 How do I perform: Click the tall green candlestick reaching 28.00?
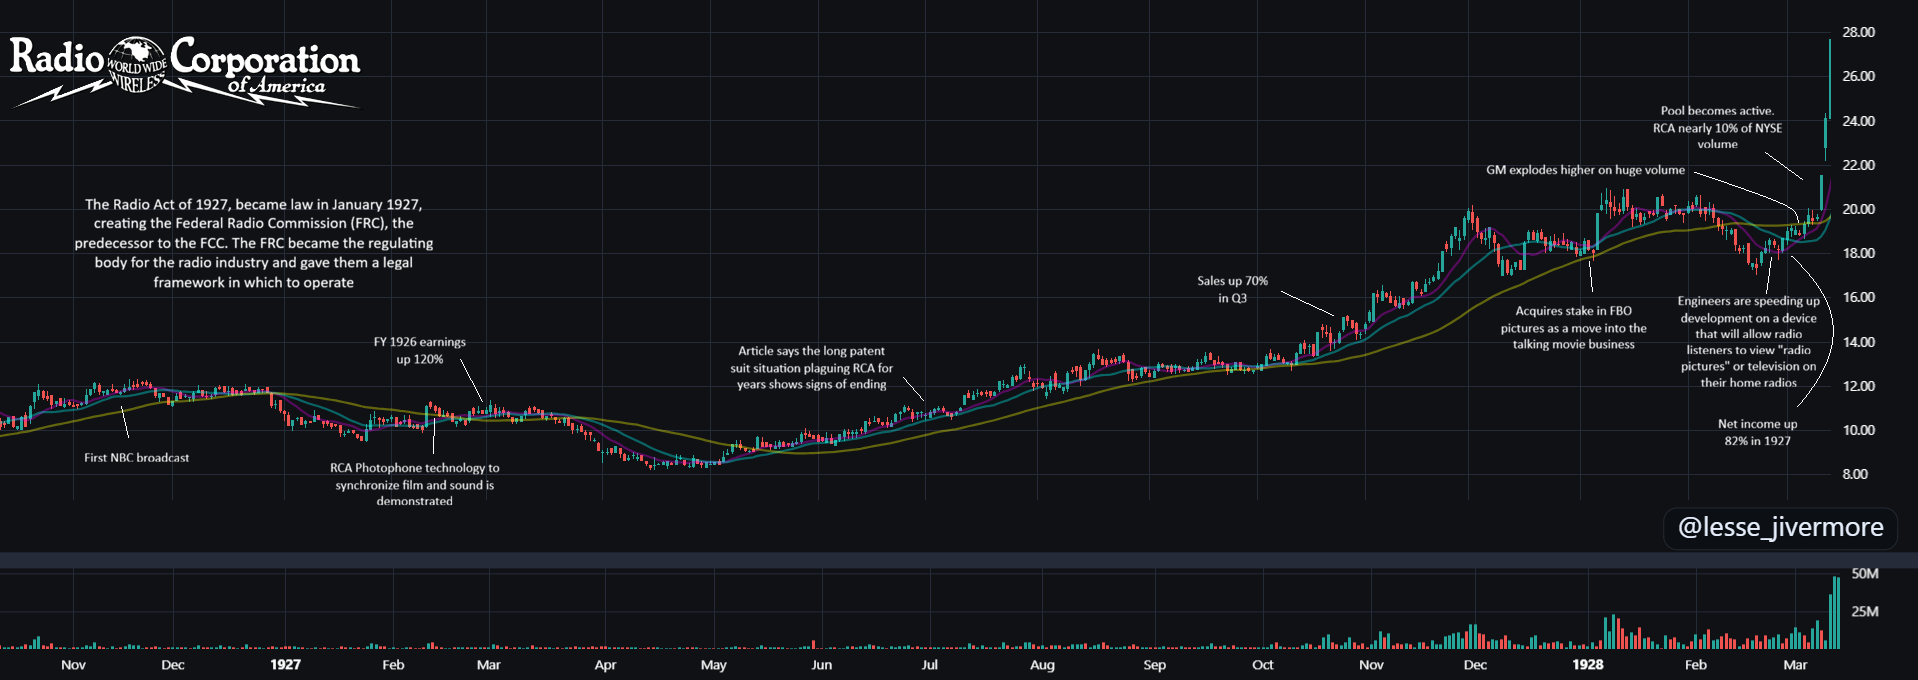pos(1830,78)
